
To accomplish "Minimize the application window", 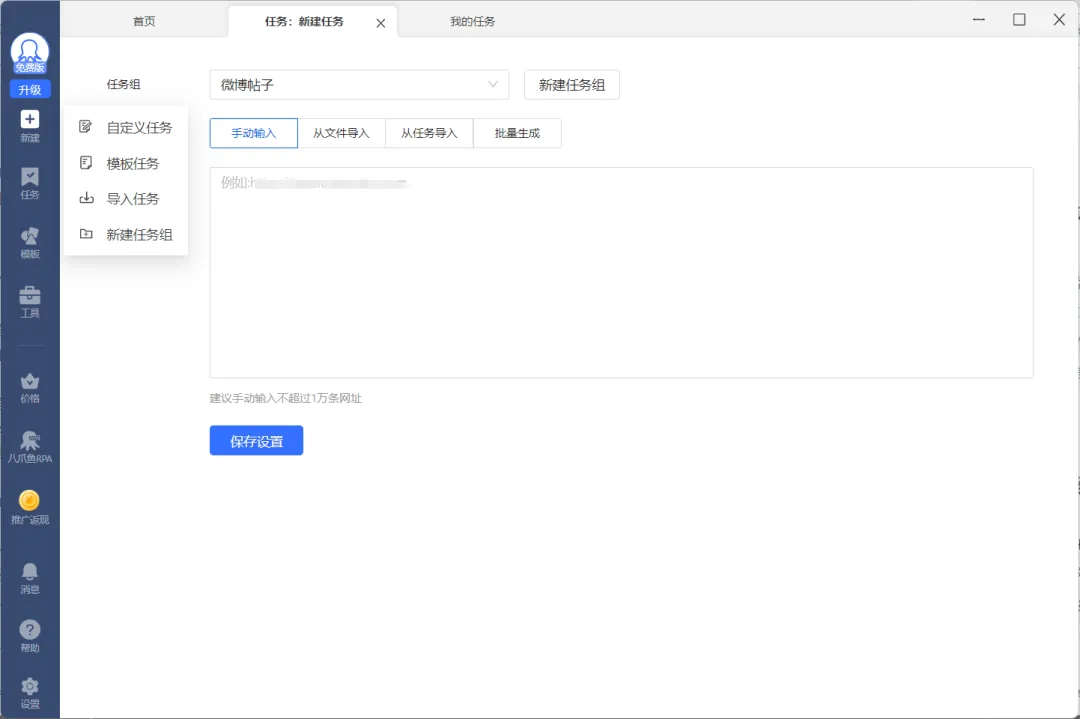I will (x=979, y=19).
